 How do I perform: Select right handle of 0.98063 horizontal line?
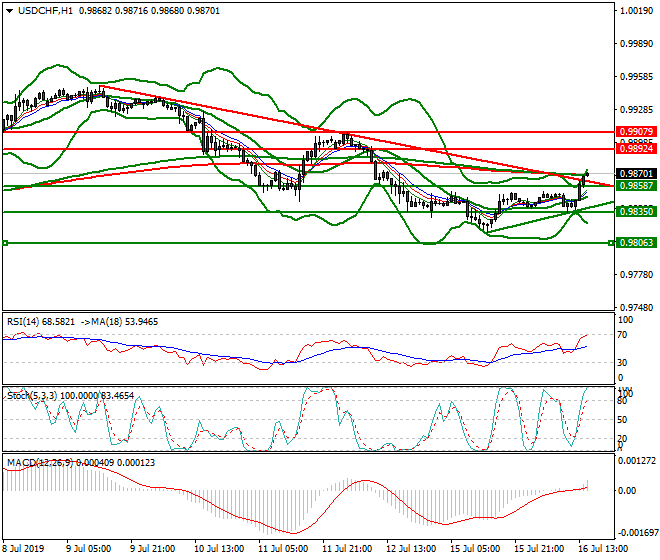pos(611,243)
